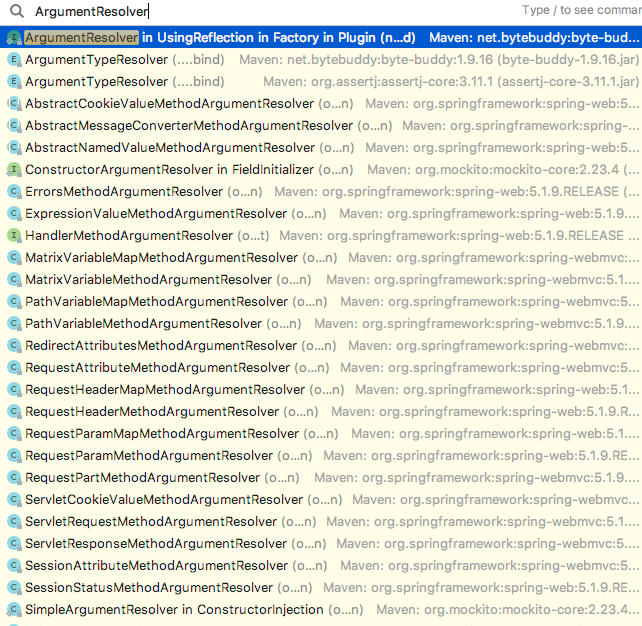
Task: Open SimpleArgumentResolver in ConstructorInjection
Action: pos(321,610)
